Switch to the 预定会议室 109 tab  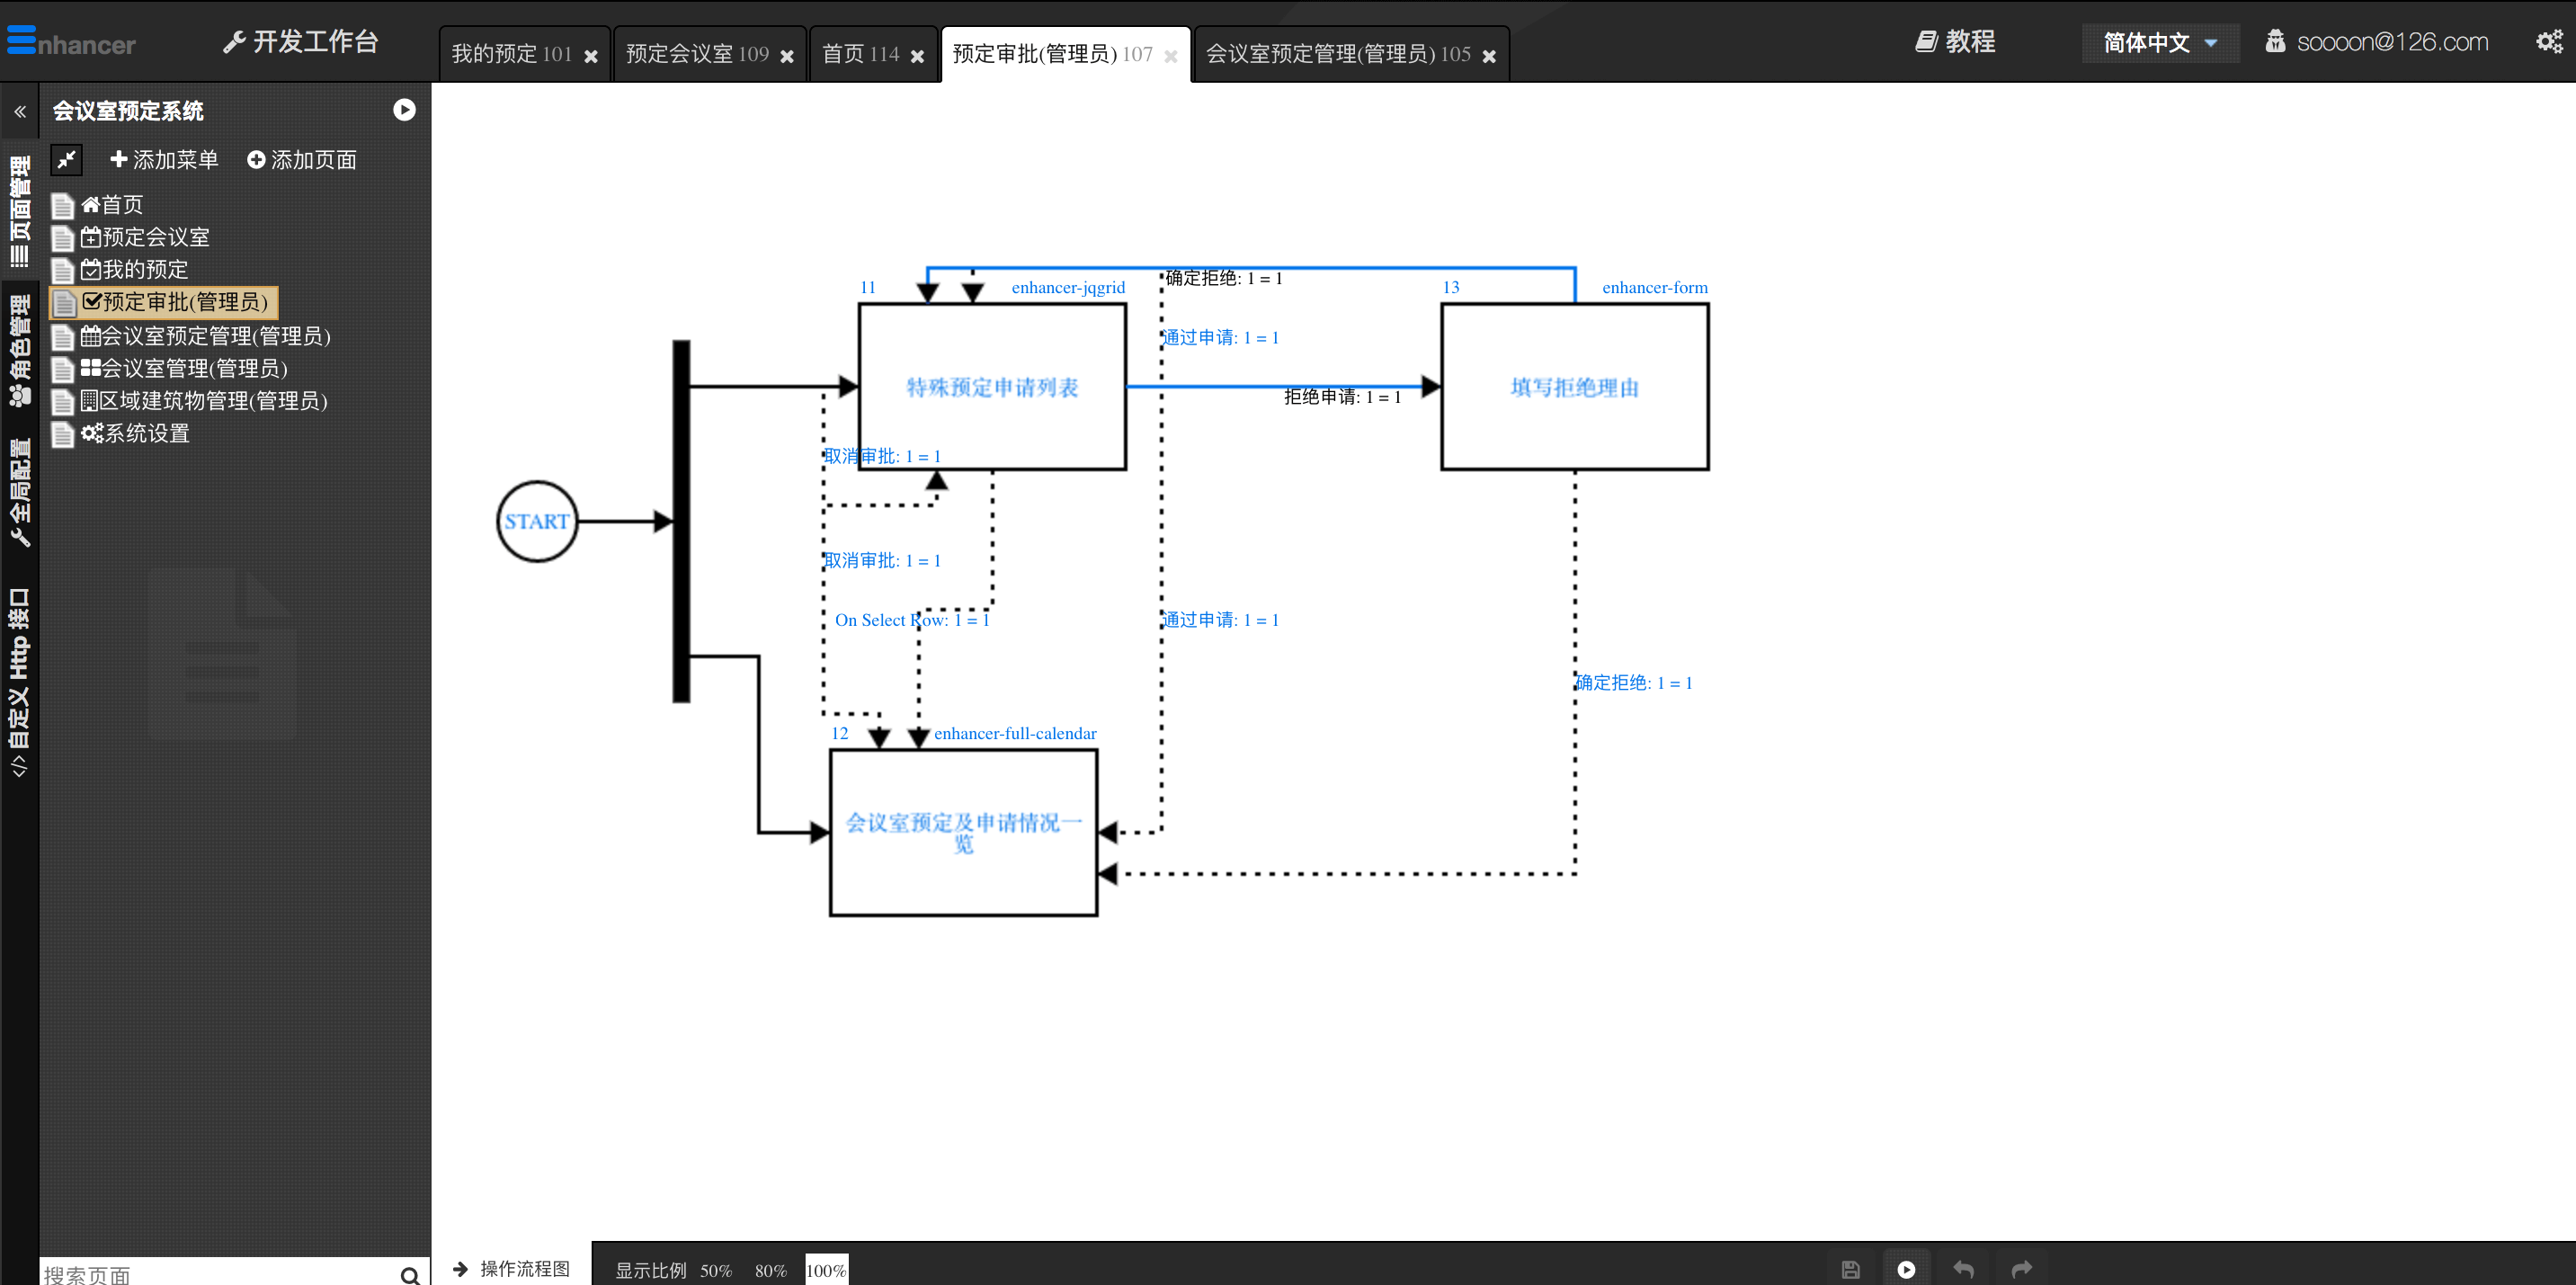[x=697, y=54]
